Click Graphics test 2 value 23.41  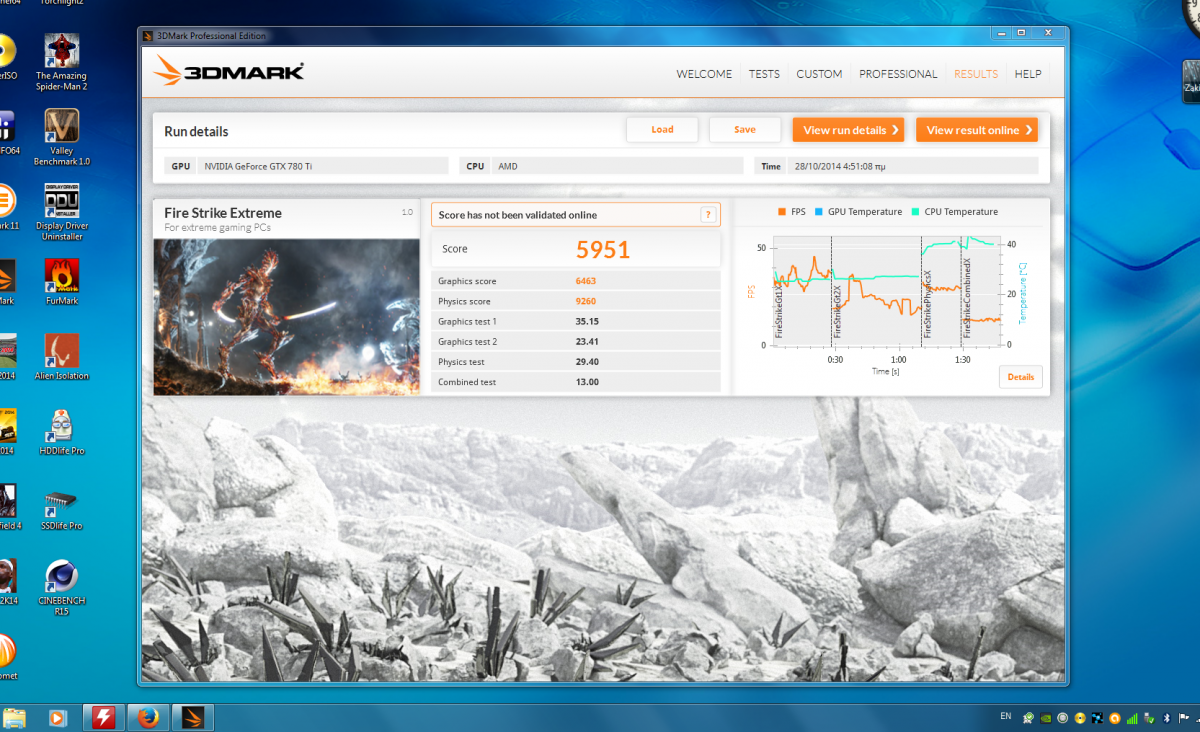[x=587, y=341]
